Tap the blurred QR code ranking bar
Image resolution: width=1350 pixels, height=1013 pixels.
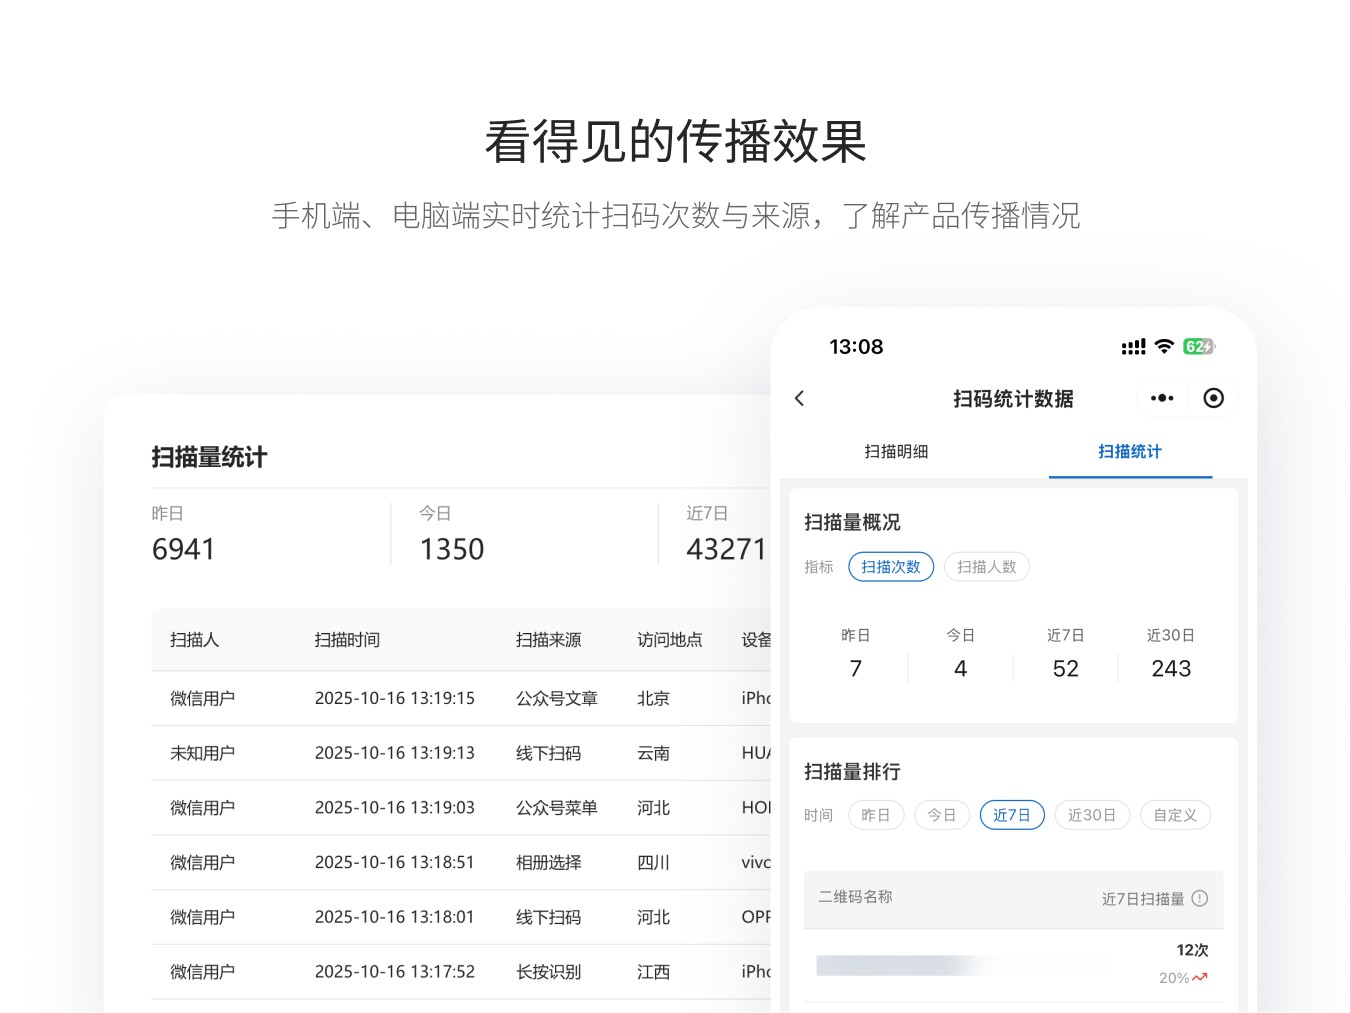point(963,965)
